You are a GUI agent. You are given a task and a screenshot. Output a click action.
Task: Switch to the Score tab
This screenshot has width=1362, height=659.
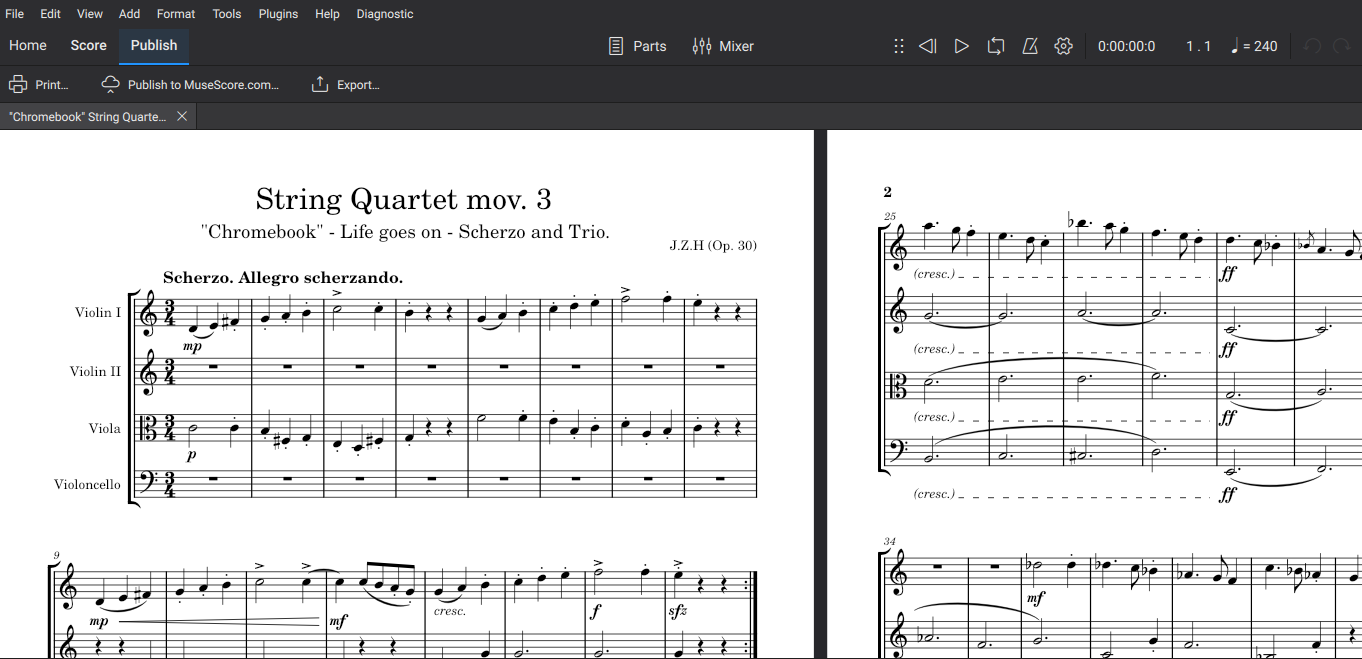[x=88, y=46]
